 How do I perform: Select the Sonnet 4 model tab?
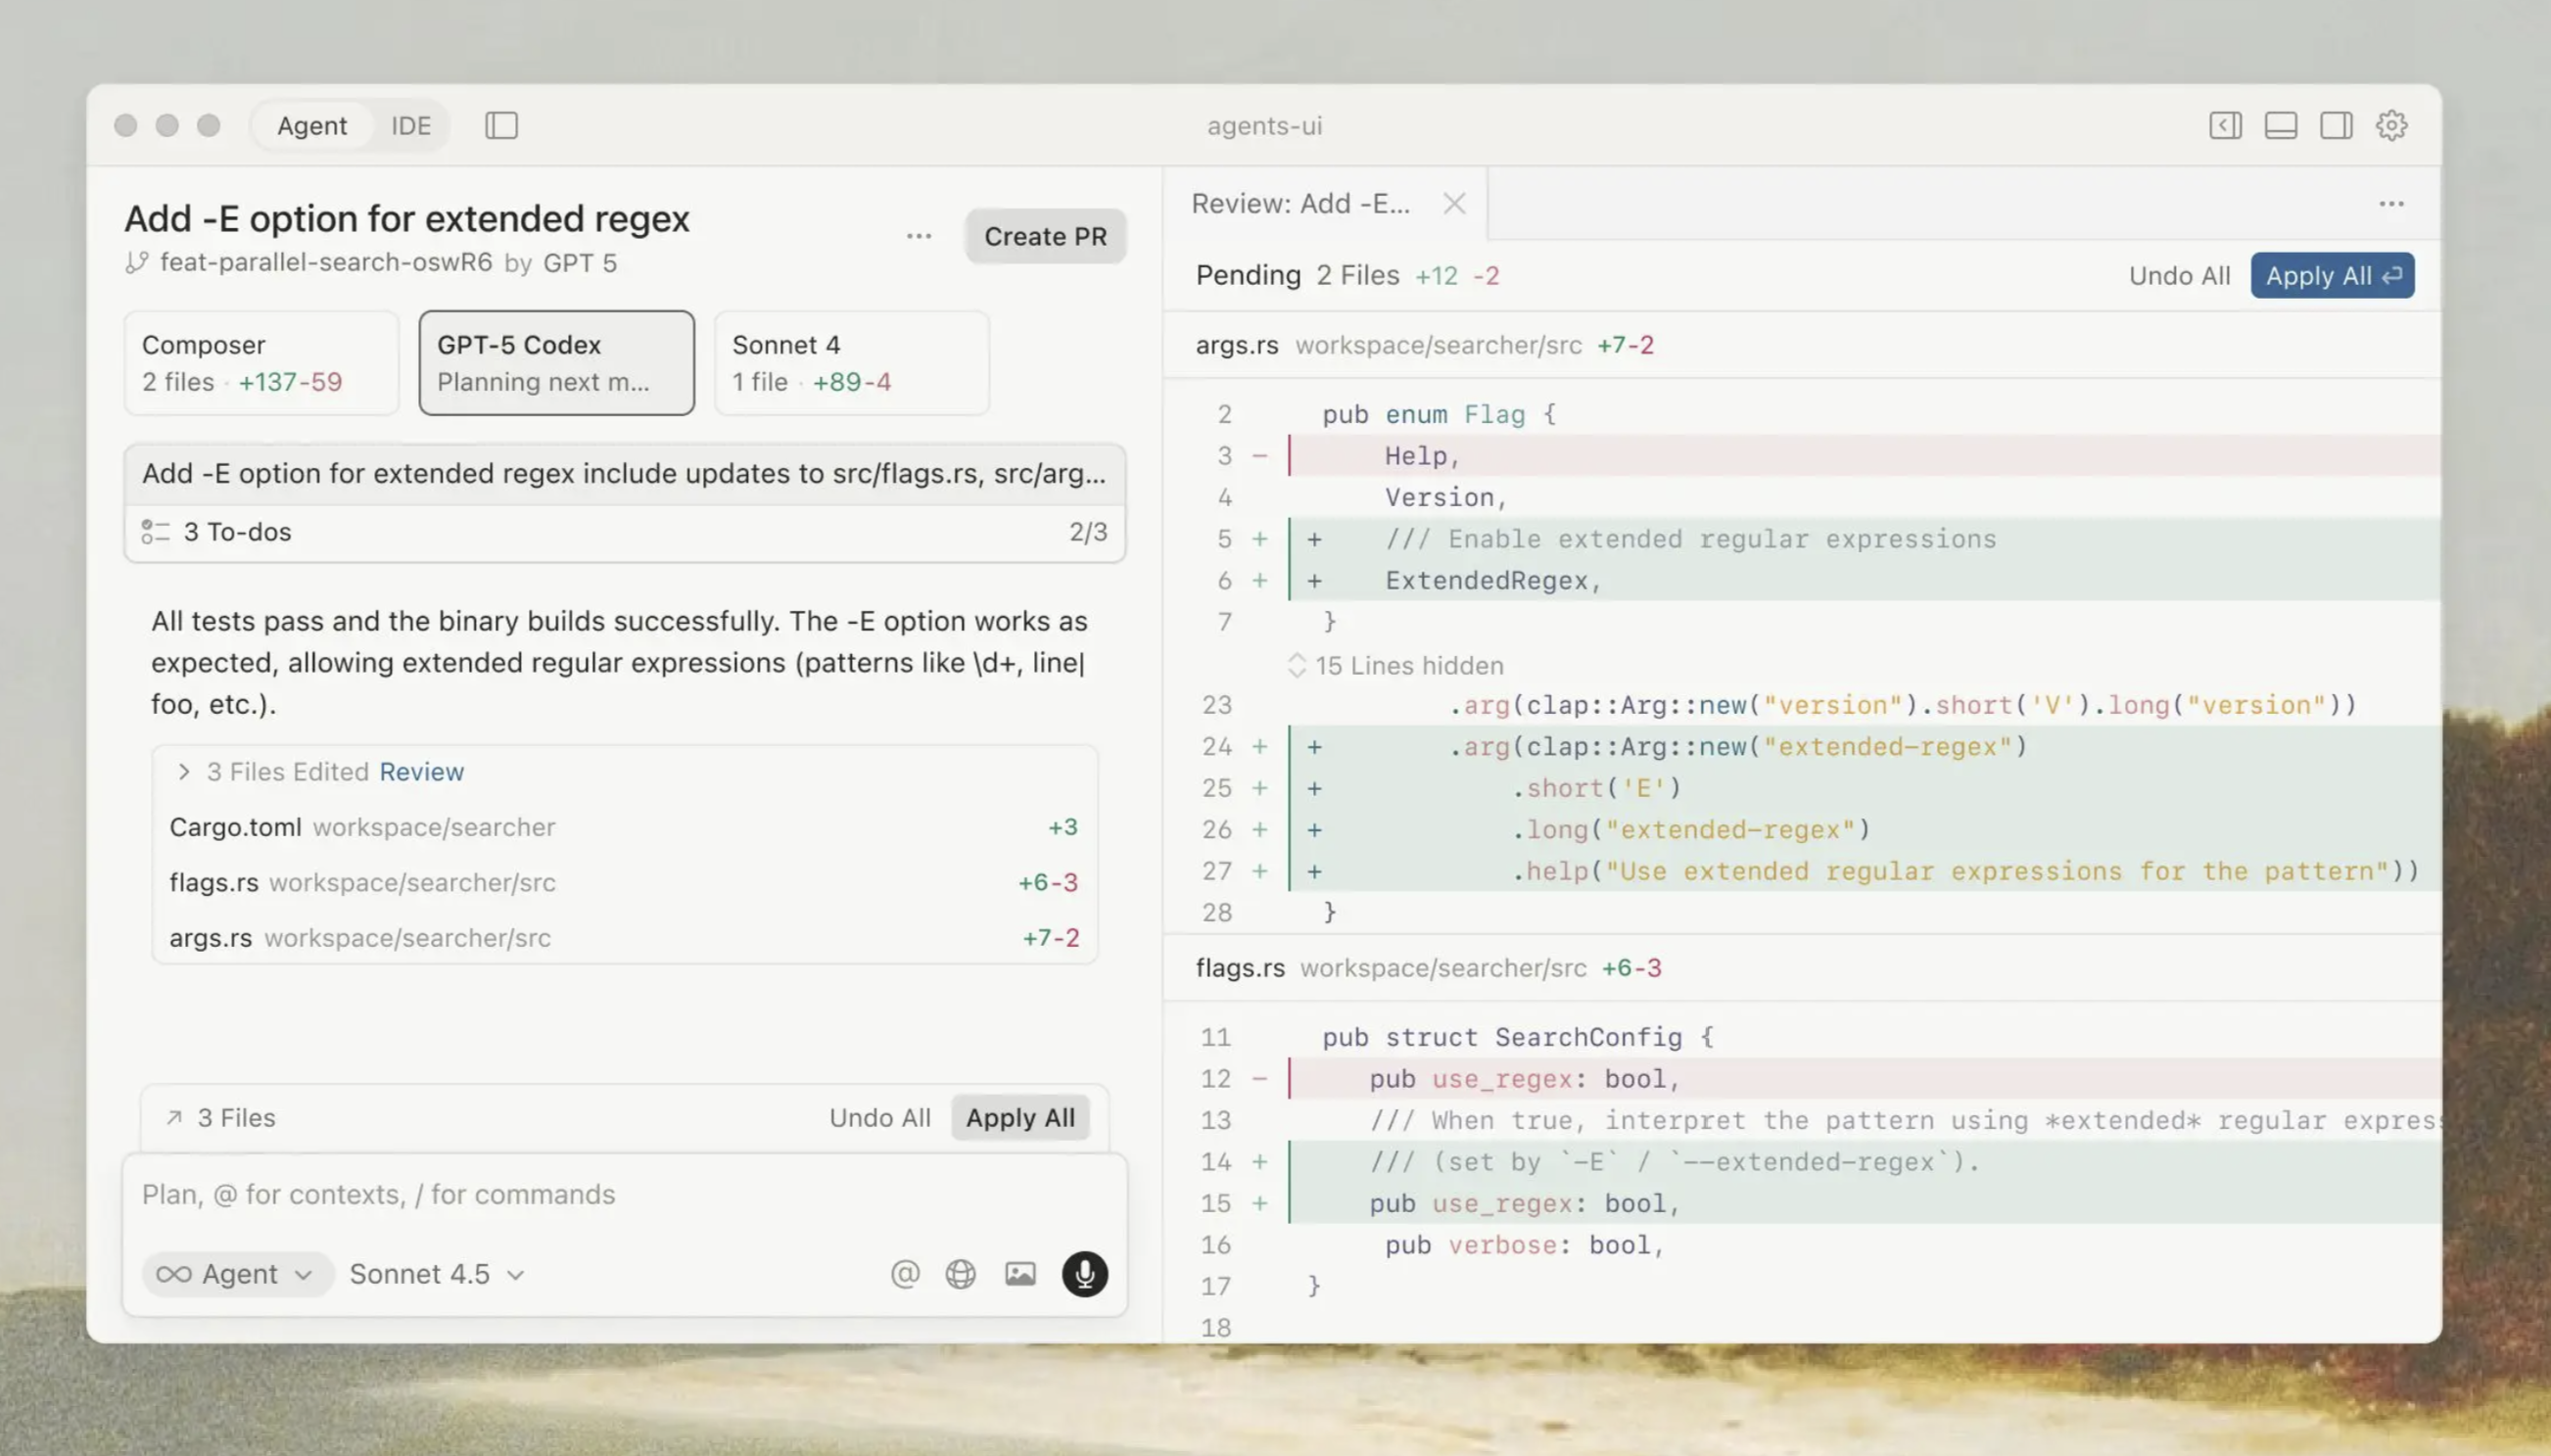(851, 362)
